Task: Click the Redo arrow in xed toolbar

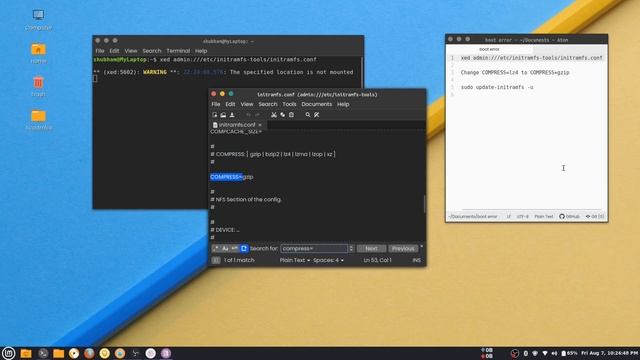Action: pyautogui.click(x=257, y=115)
